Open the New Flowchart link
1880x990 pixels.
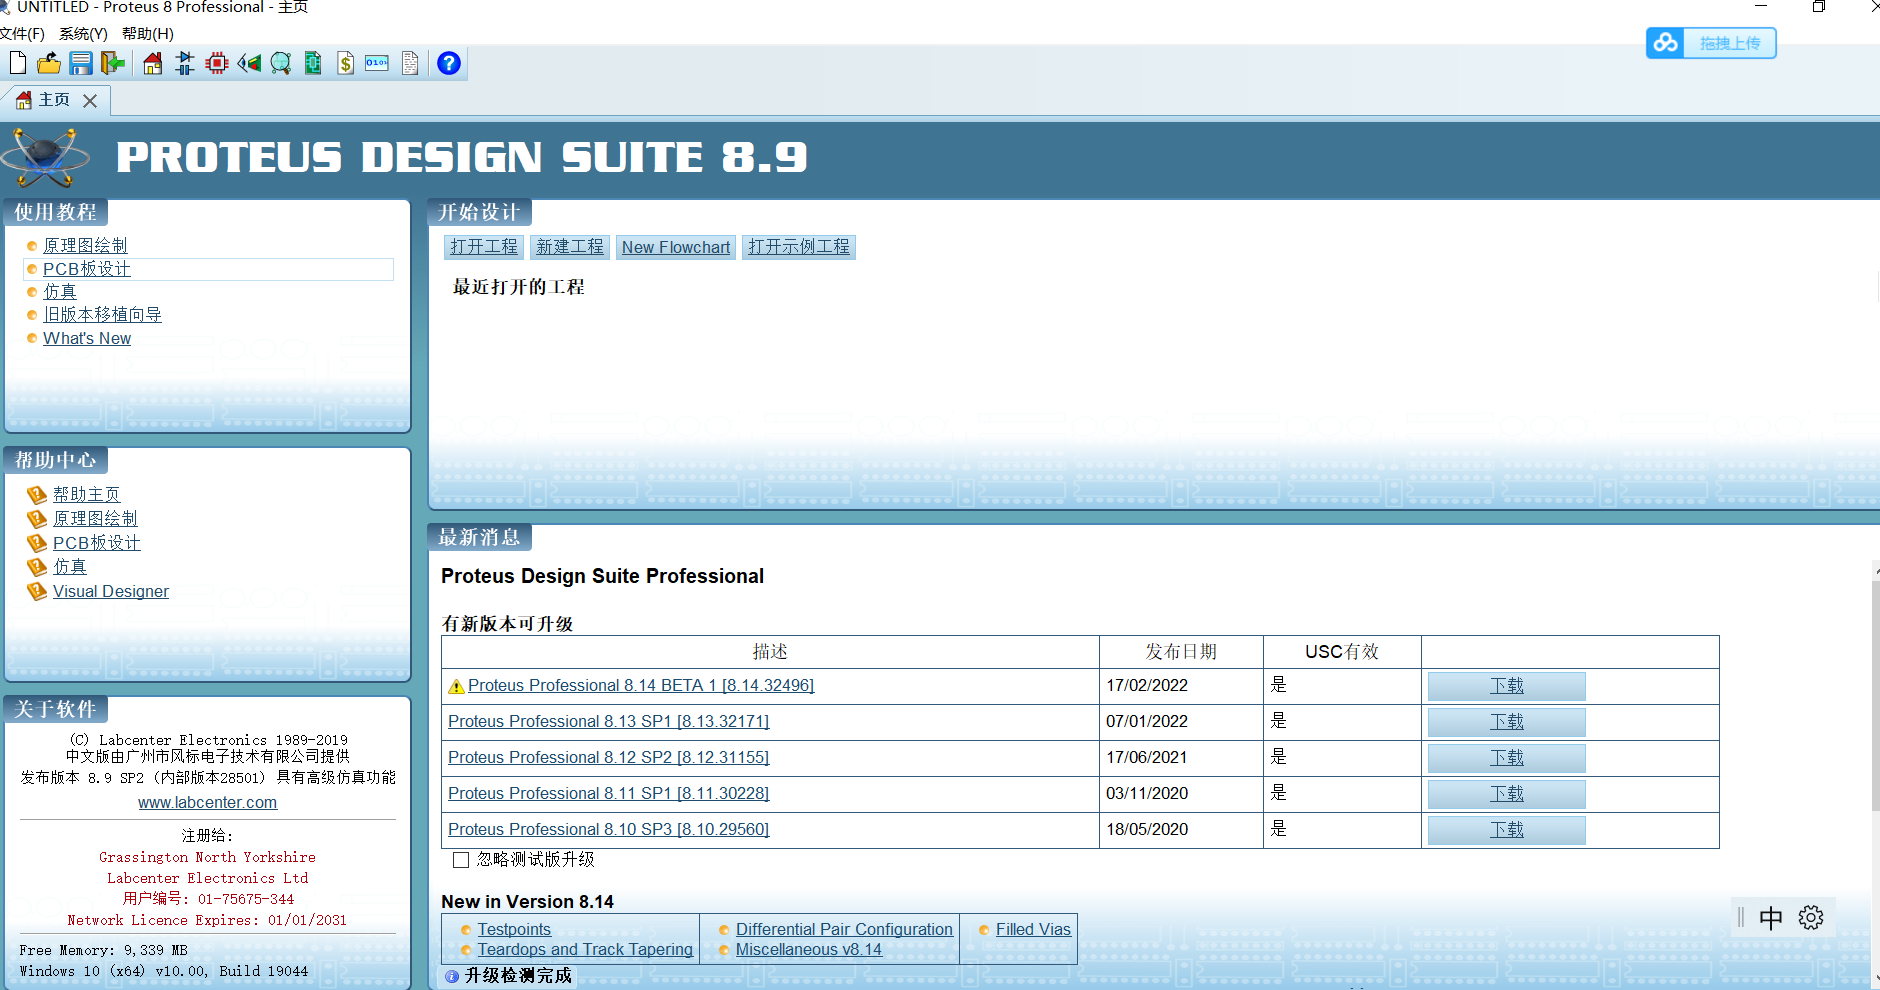pyautogui.click(x=675, y=247)
